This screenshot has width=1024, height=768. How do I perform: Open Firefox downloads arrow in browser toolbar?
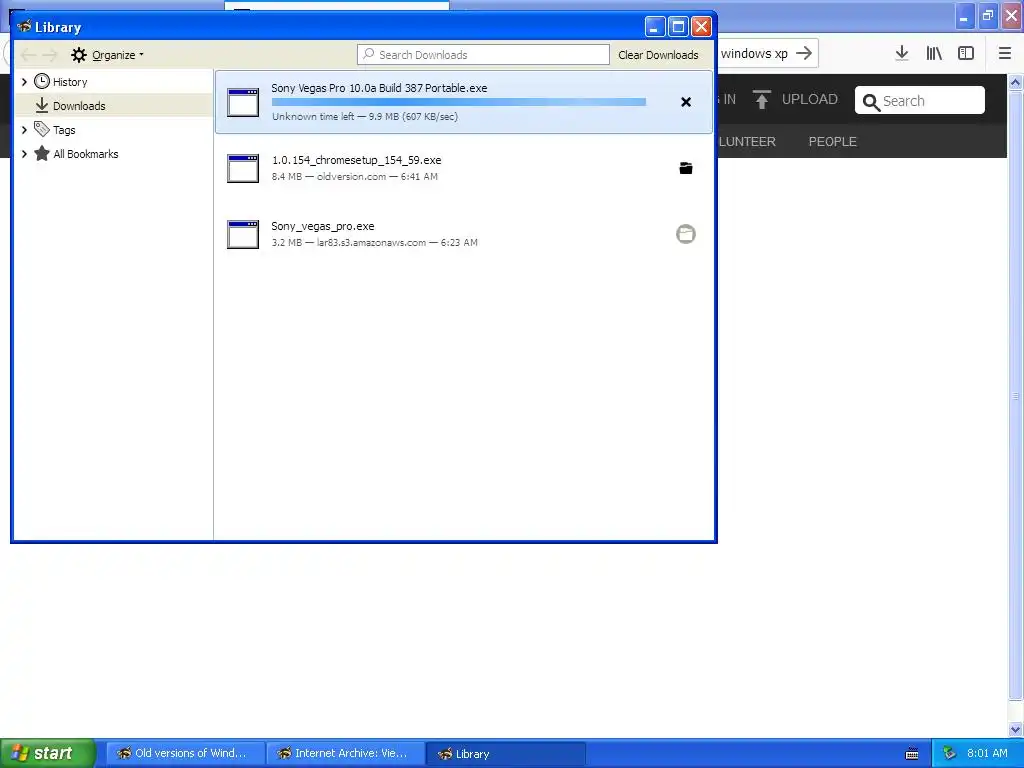pyautogui.click(x=902, y=54)
